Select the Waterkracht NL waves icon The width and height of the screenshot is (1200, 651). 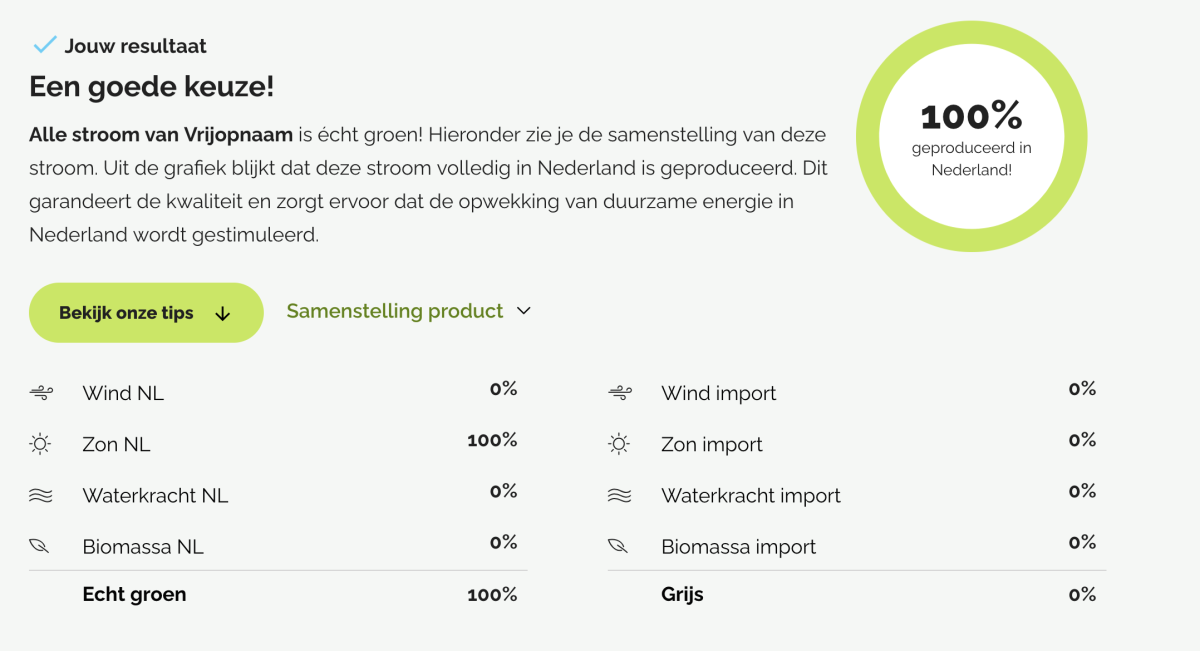(x=42, y=493)
